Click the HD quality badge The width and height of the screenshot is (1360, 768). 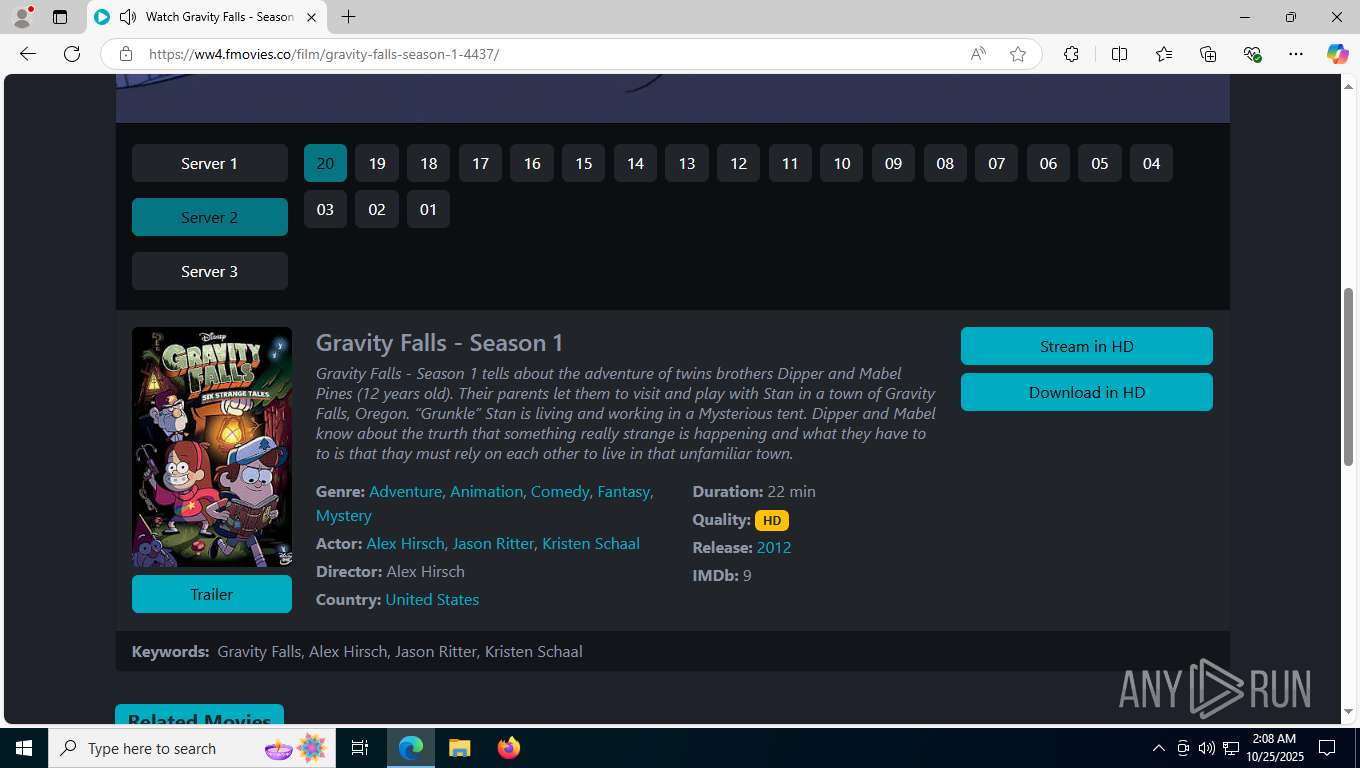point(772,520)
